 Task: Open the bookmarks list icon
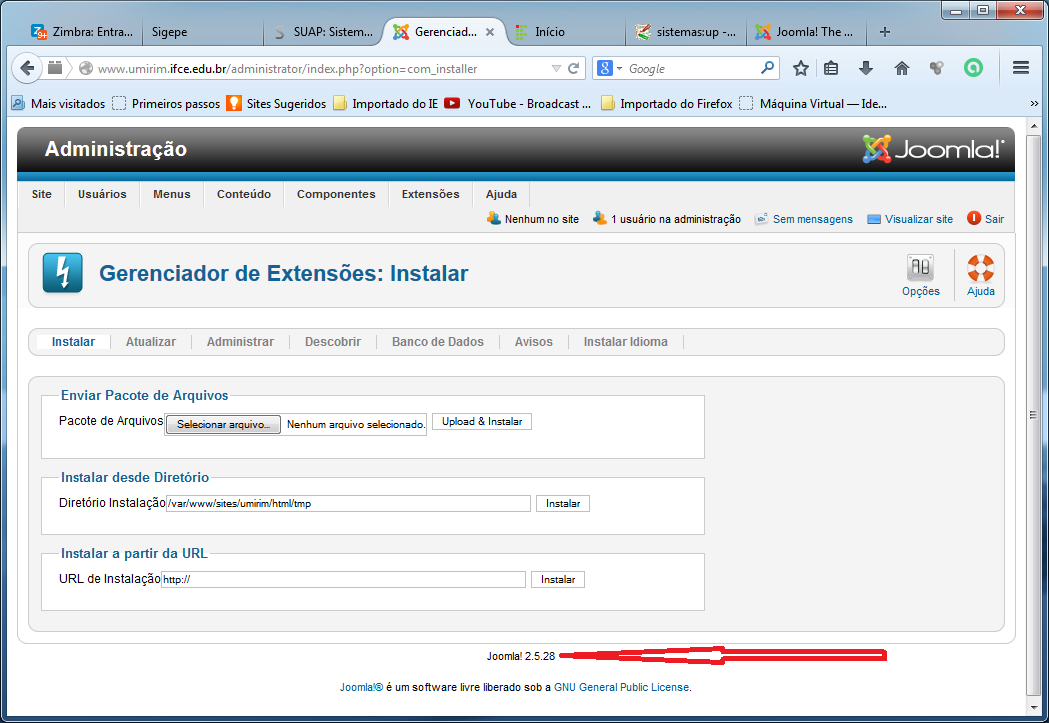(831, 68)
